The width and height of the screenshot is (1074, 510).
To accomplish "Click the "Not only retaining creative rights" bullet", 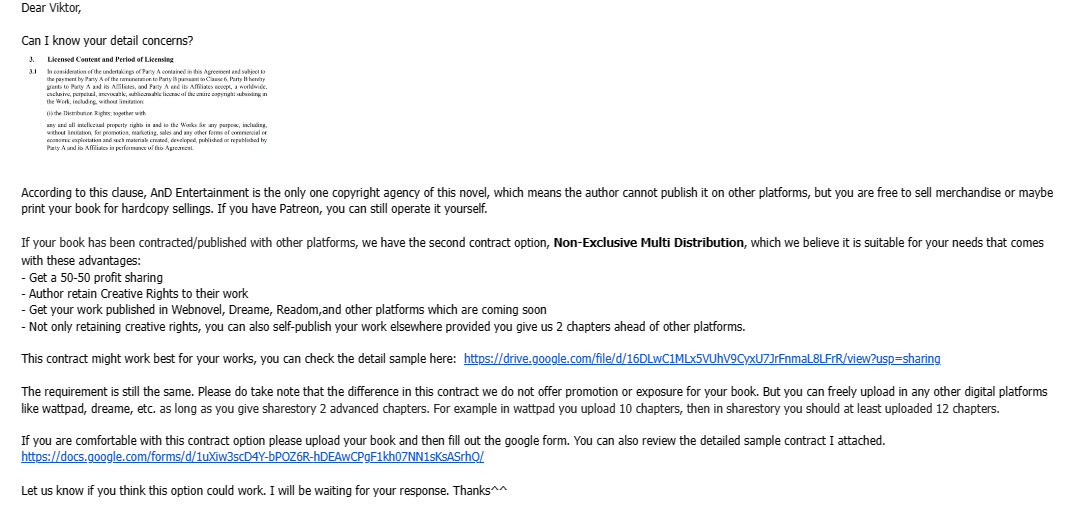I will [382, 326].
